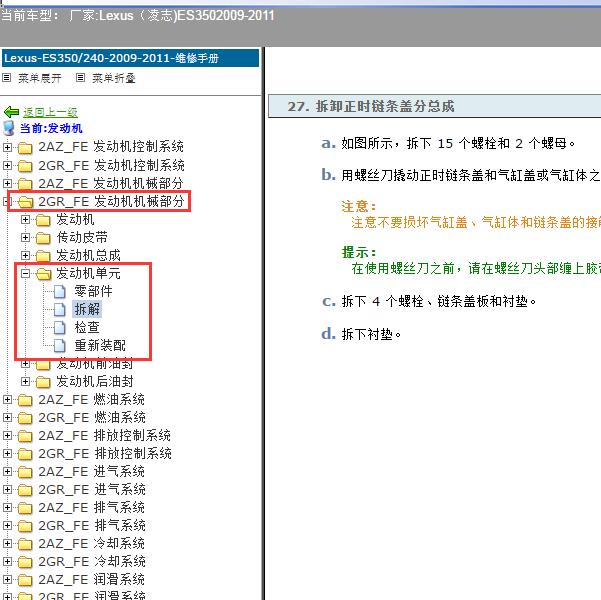The width and height of the screenshot is (601, 600).
Task: Collapse the 发动机单元 folder
Action: (25, 273)
